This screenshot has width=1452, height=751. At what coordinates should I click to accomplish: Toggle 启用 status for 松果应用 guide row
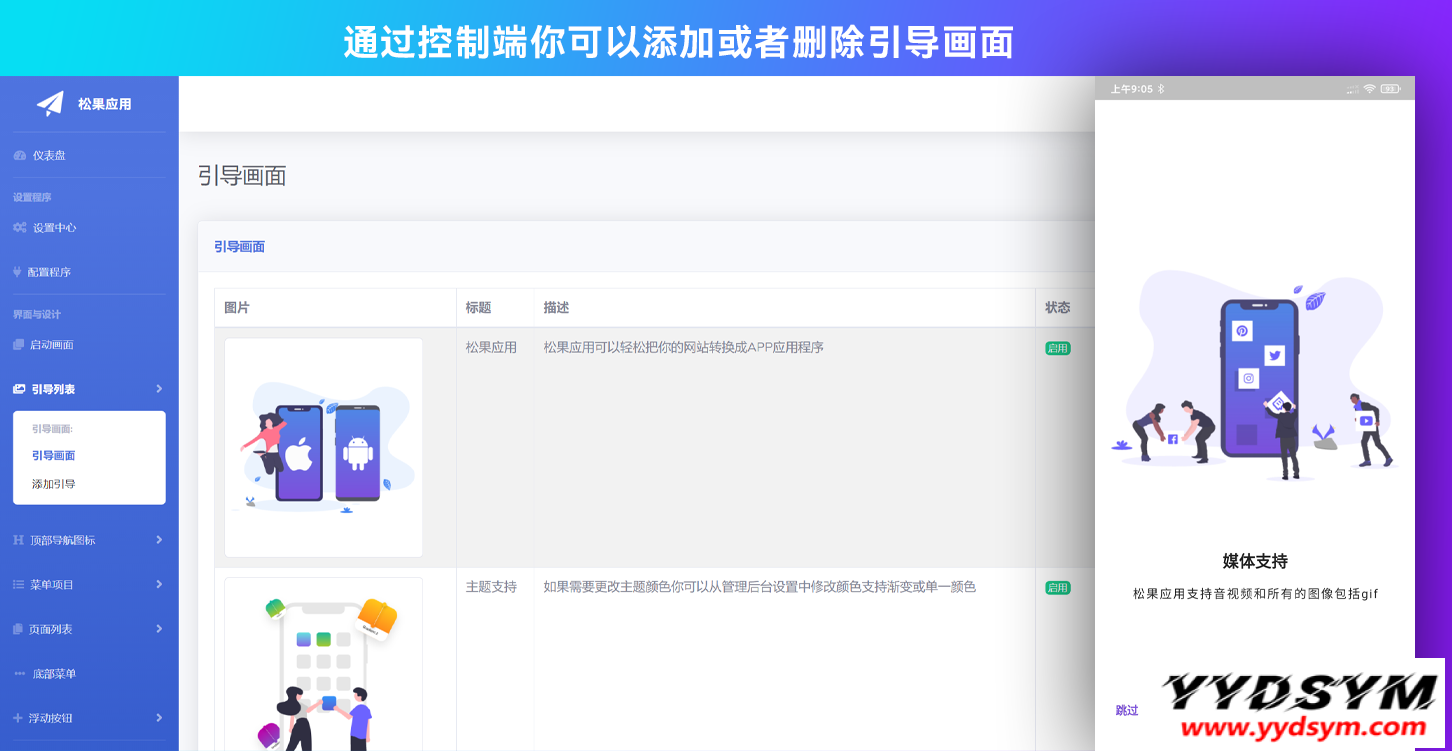tap(1057, 347)
